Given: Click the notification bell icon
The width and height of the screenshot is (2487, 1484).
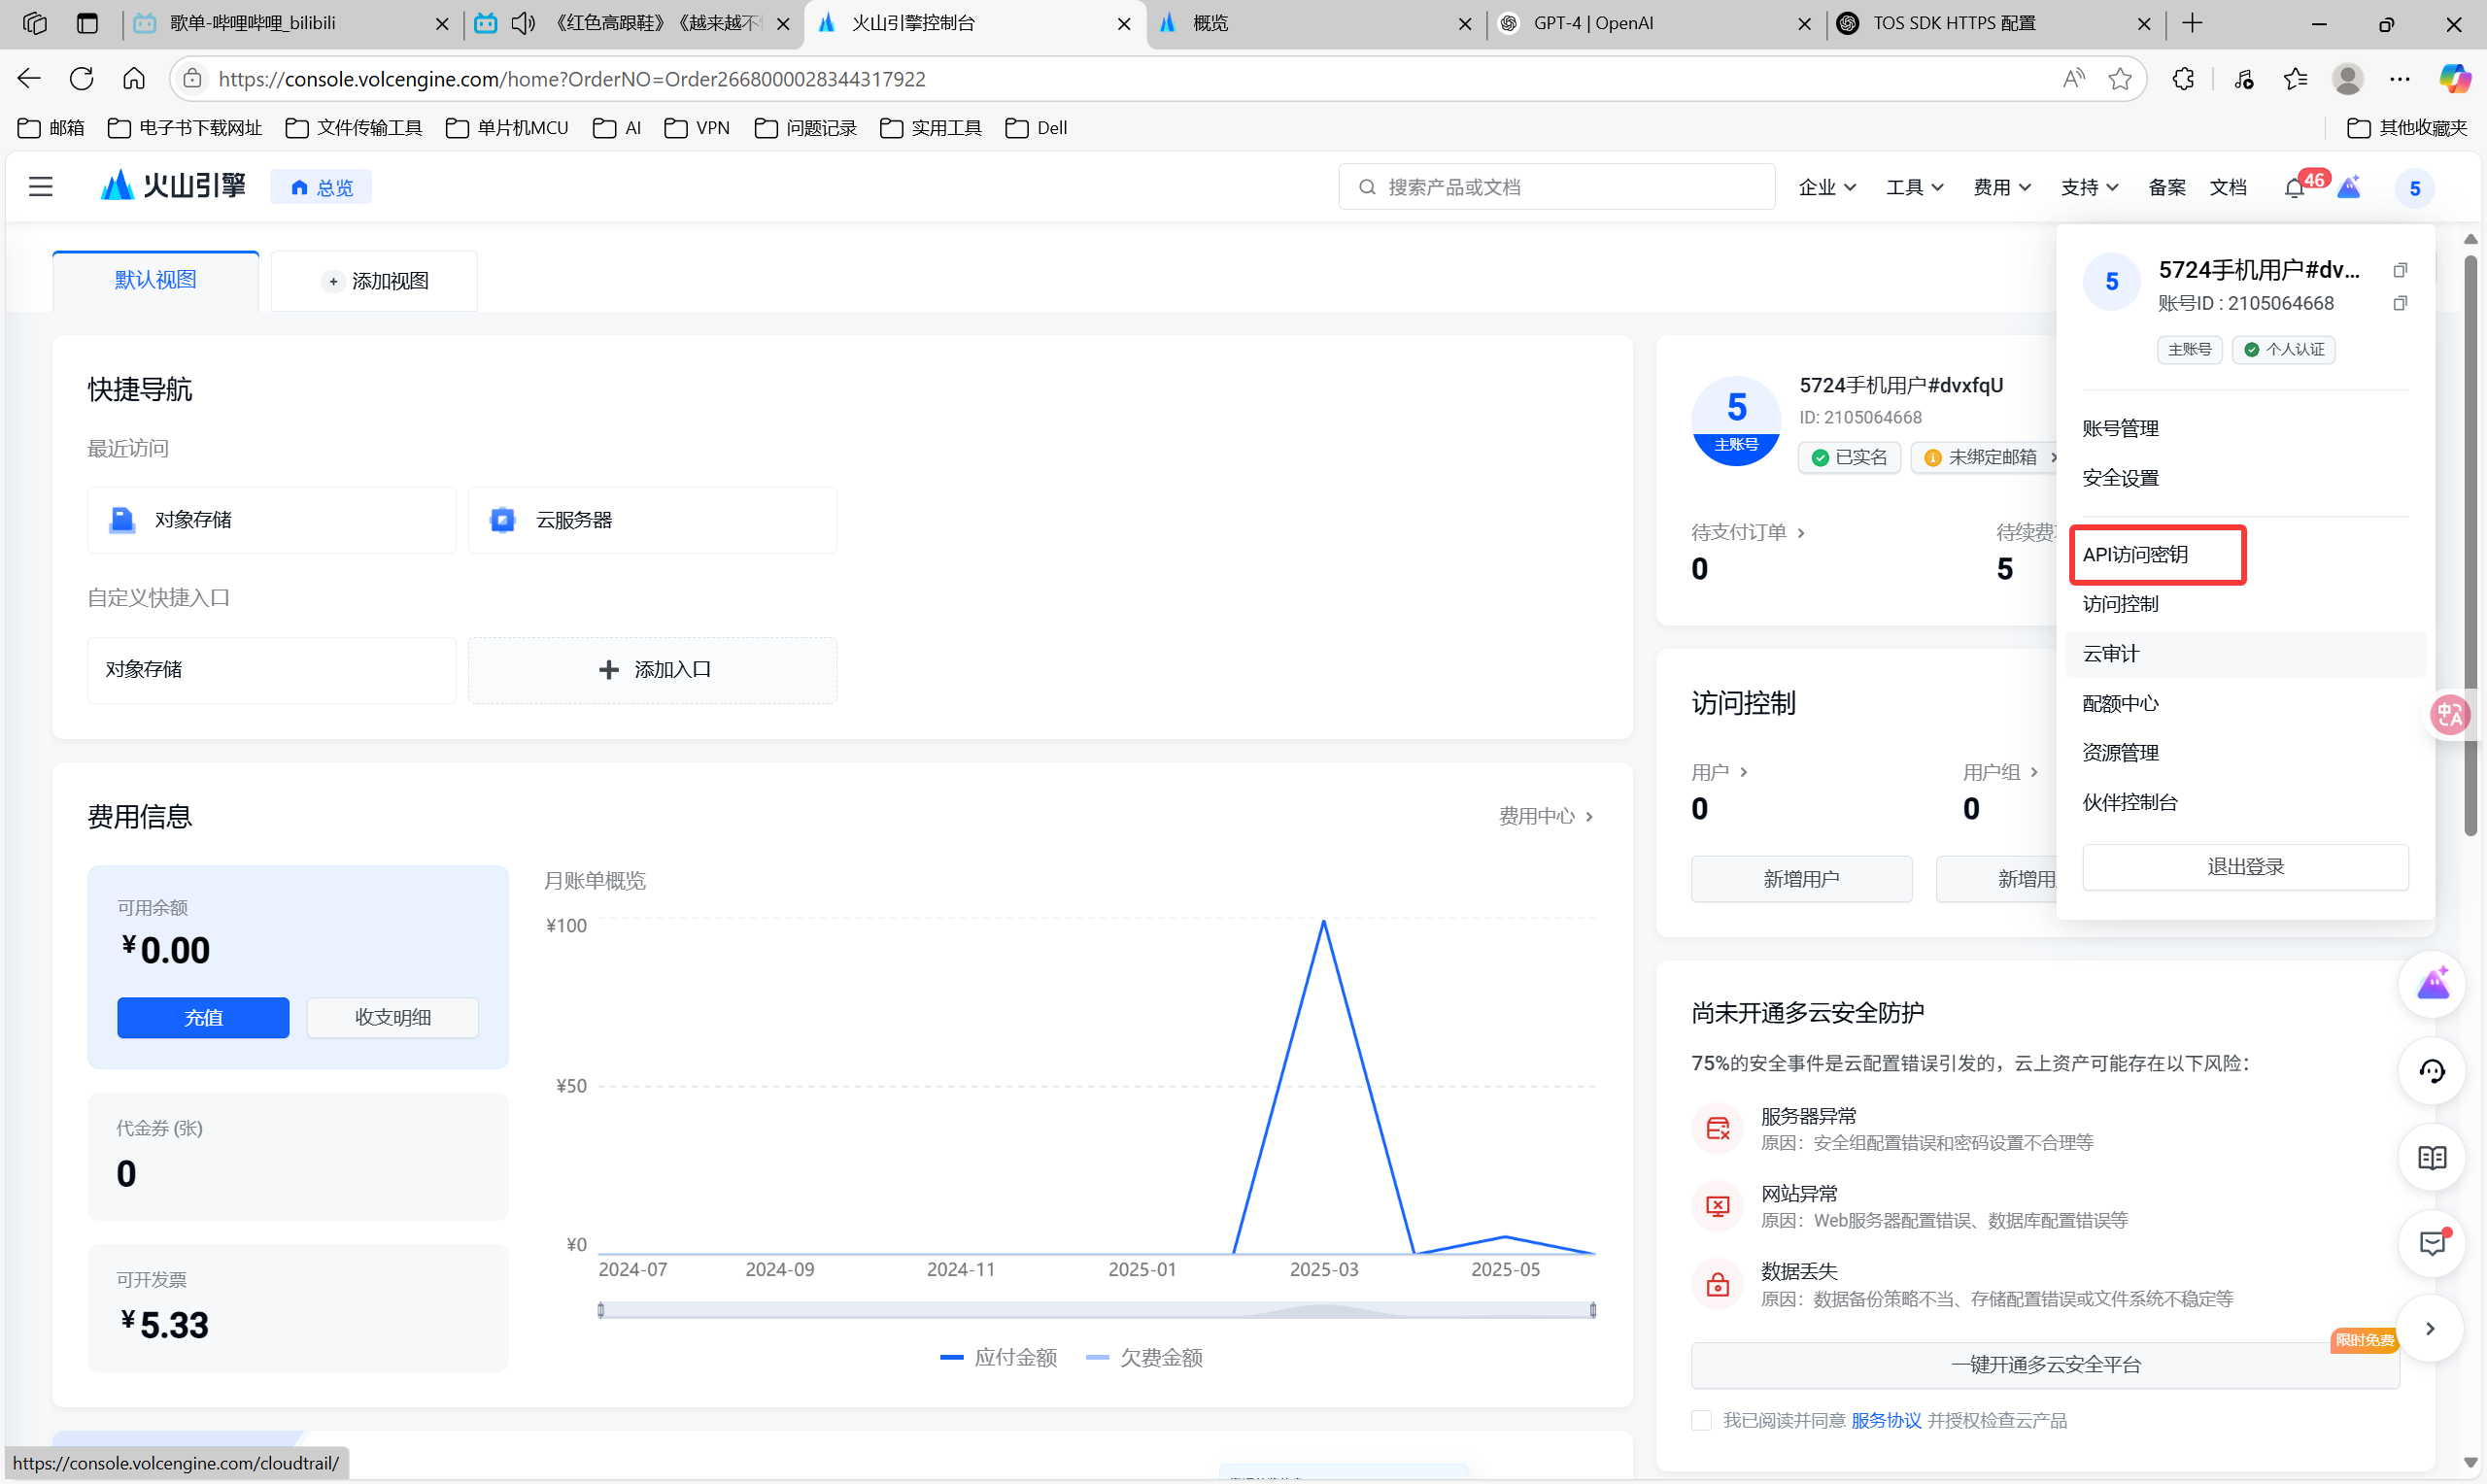Looking at the screenshot, I should (2294, 188).
